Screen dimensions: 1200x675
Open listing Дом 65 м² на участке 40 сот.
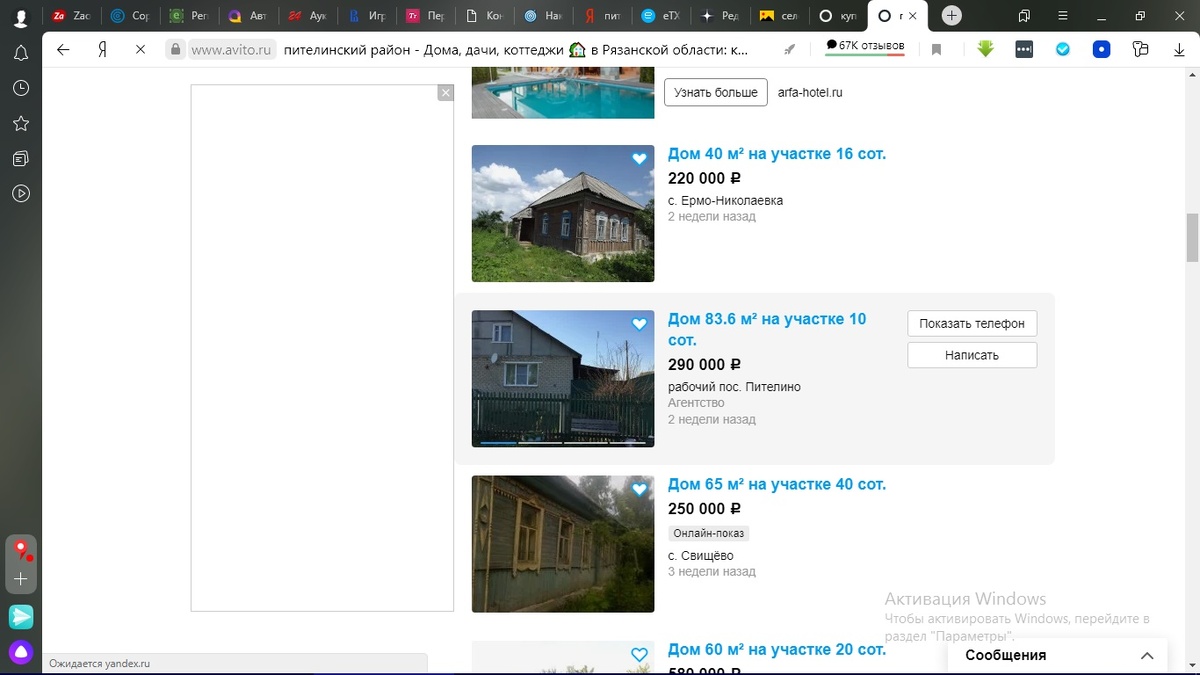tap(777, 485)
